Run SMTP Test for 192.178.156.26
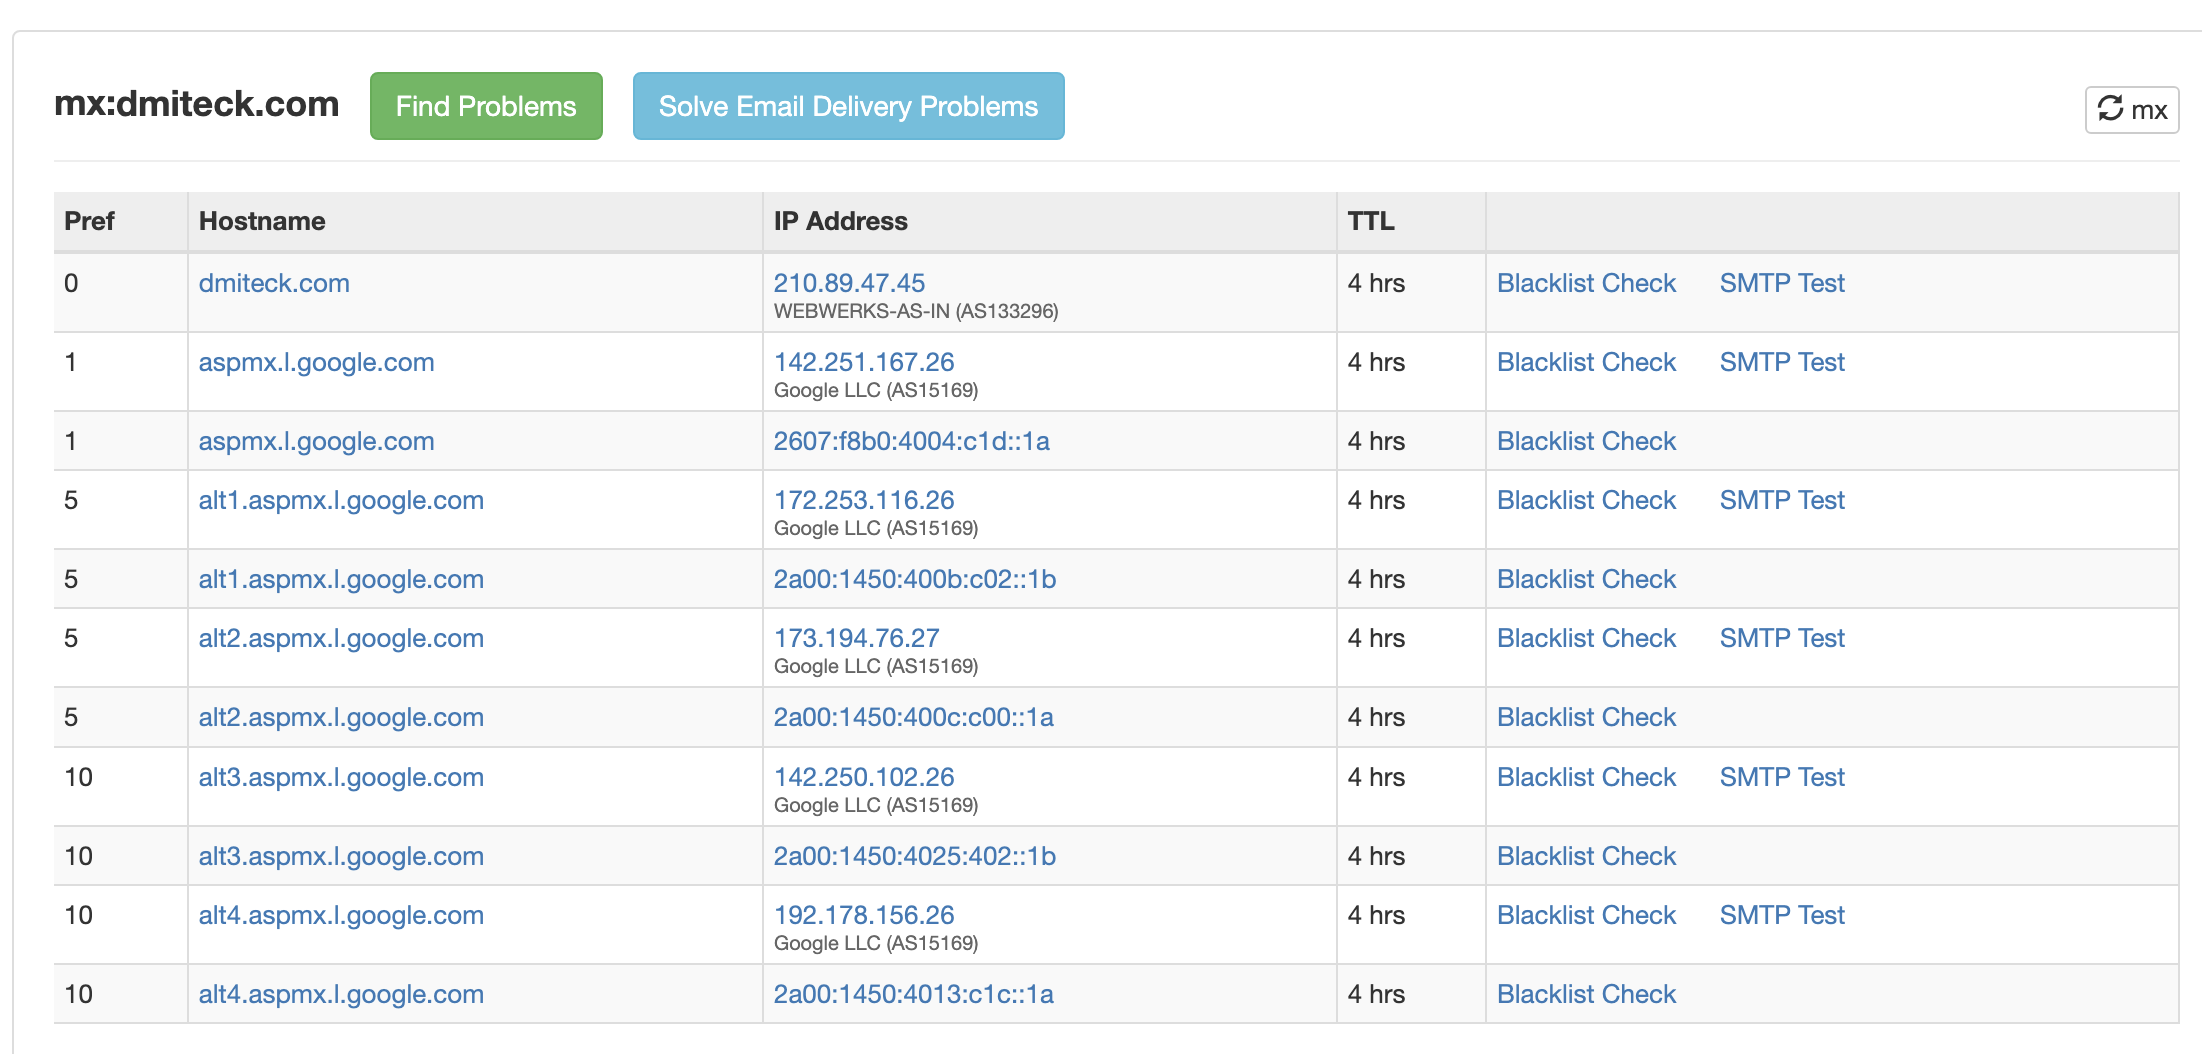The width and height of the screenshot is (2202, 1054). click(1781, 915)
